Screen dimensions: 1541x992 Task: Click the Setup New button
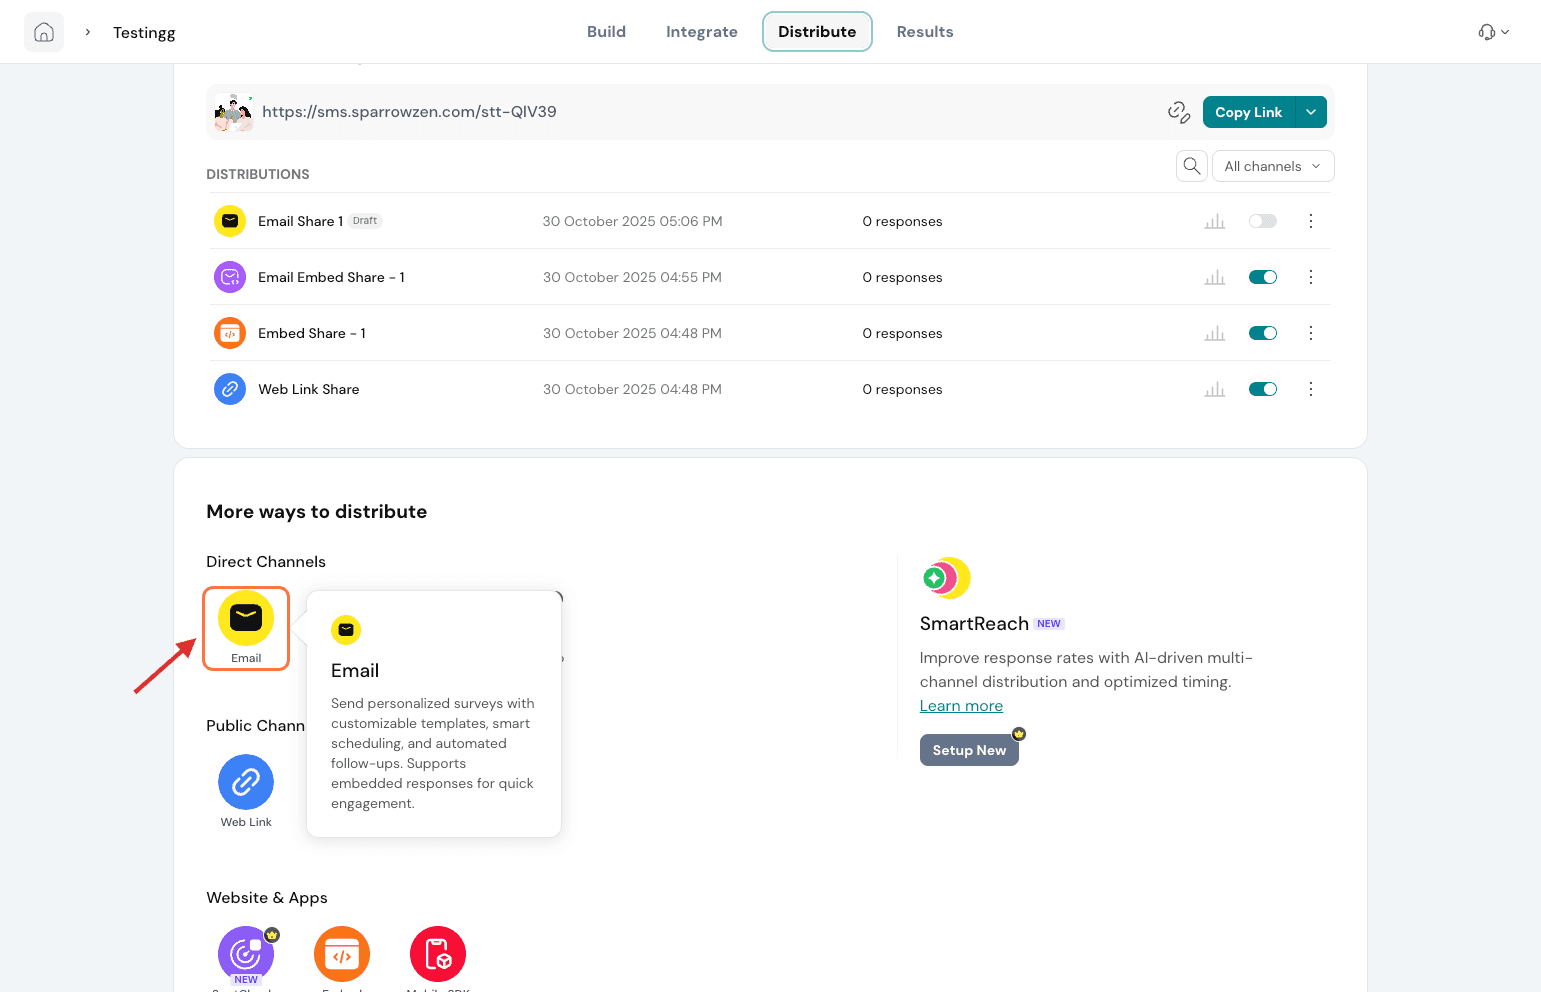(968, 750)
